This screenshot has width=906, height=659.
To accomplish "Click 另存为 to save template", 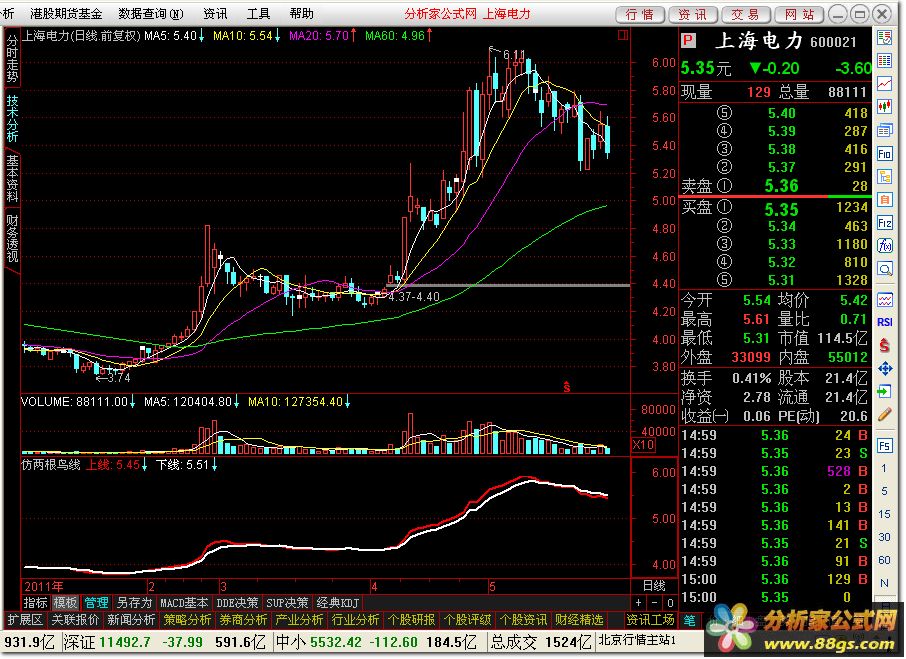I will coord(135,603).
